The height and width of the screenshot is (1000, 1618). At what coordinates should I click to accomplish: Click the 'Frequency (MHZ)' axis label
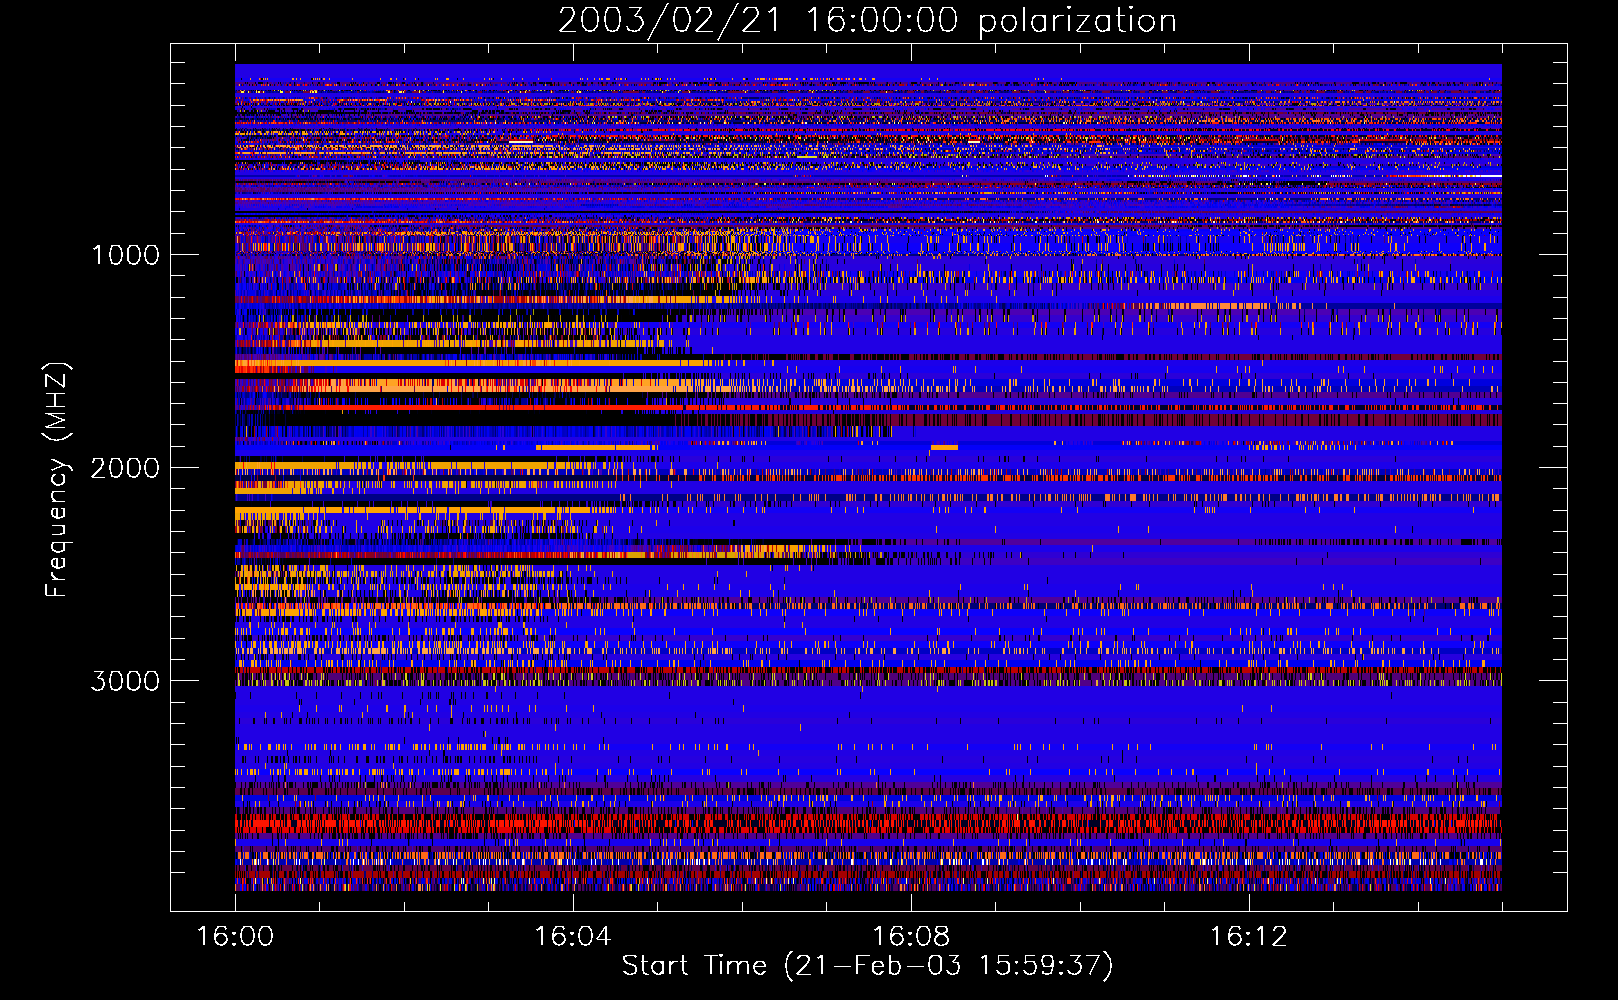(x=56, y=481)
